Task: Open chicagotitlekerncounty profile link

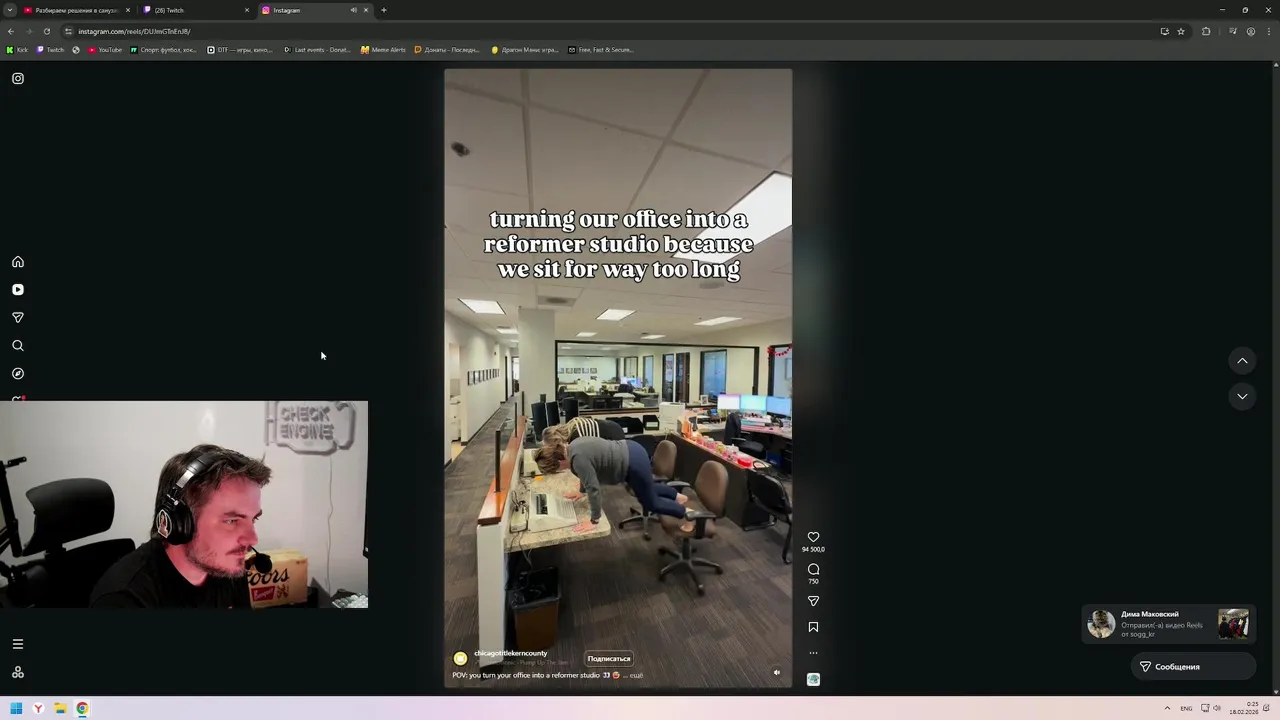Action: [511, 653]
